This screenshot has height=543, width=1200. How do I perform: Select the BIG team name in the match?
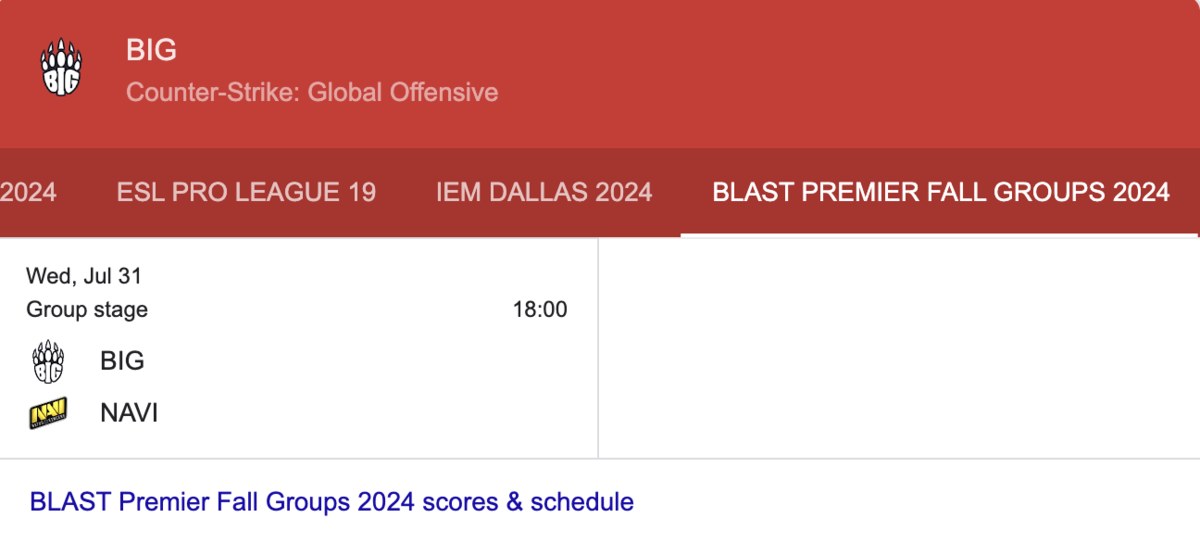pyautogui.click(x=122, y=361)
